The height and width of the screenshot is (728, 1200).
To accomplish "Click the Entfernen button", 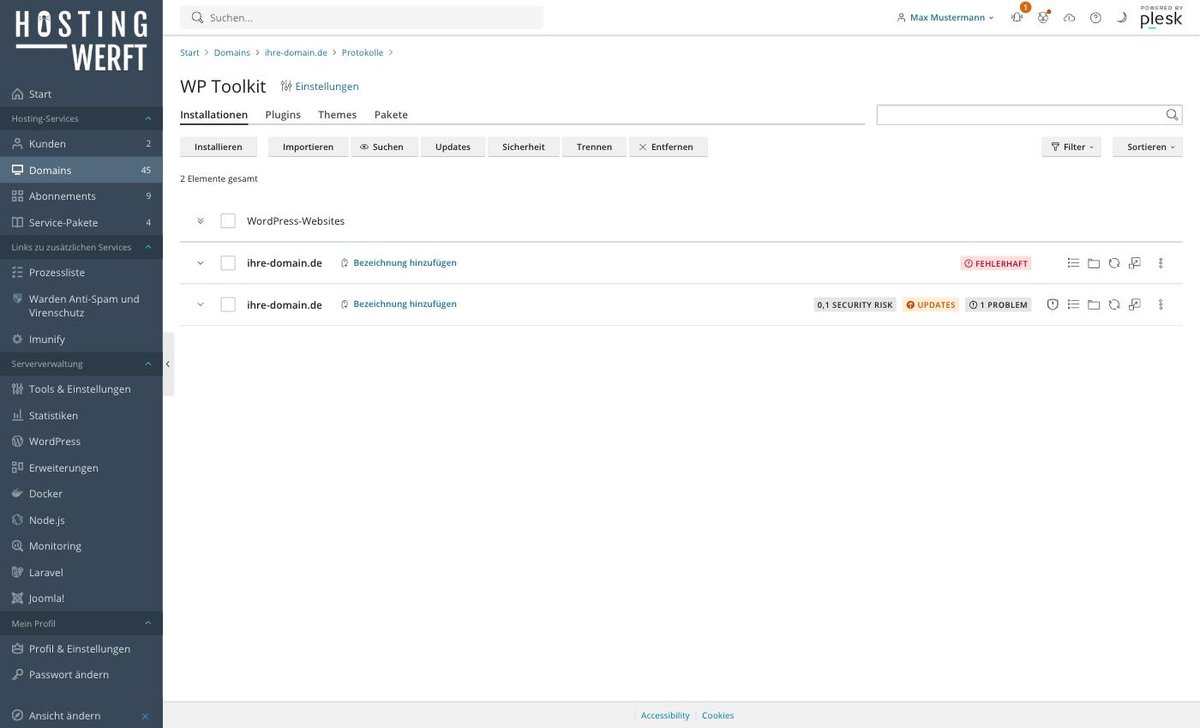I will pos(668,147).
